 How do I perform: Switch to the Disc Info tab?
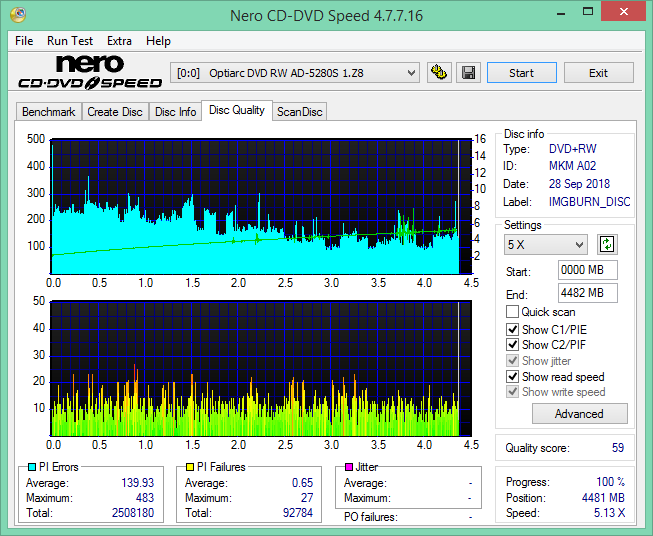click(x=175, y=112)
